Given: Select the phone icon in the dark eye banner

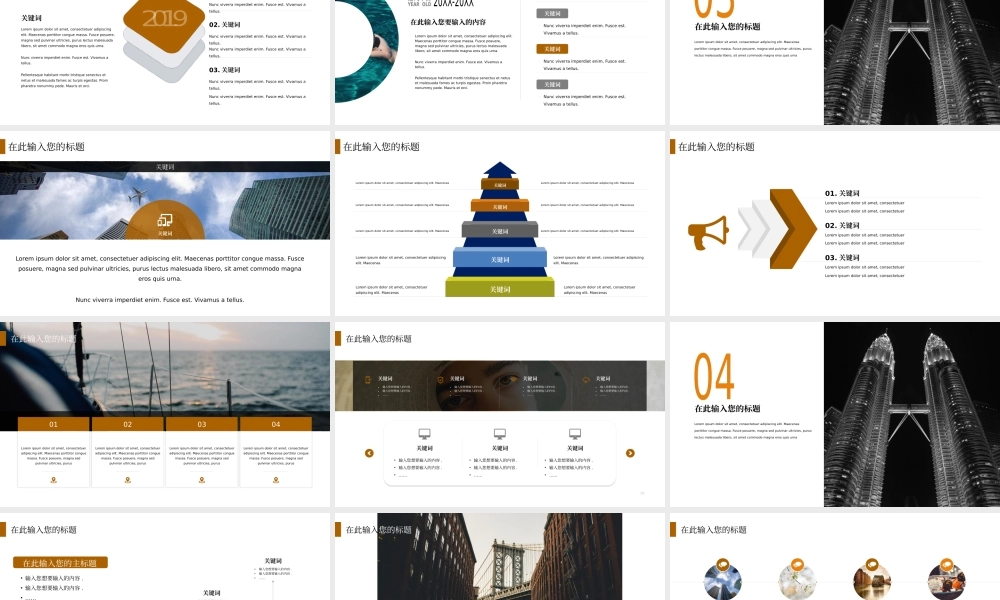Looking at the screenshot, I should (368, 380).
